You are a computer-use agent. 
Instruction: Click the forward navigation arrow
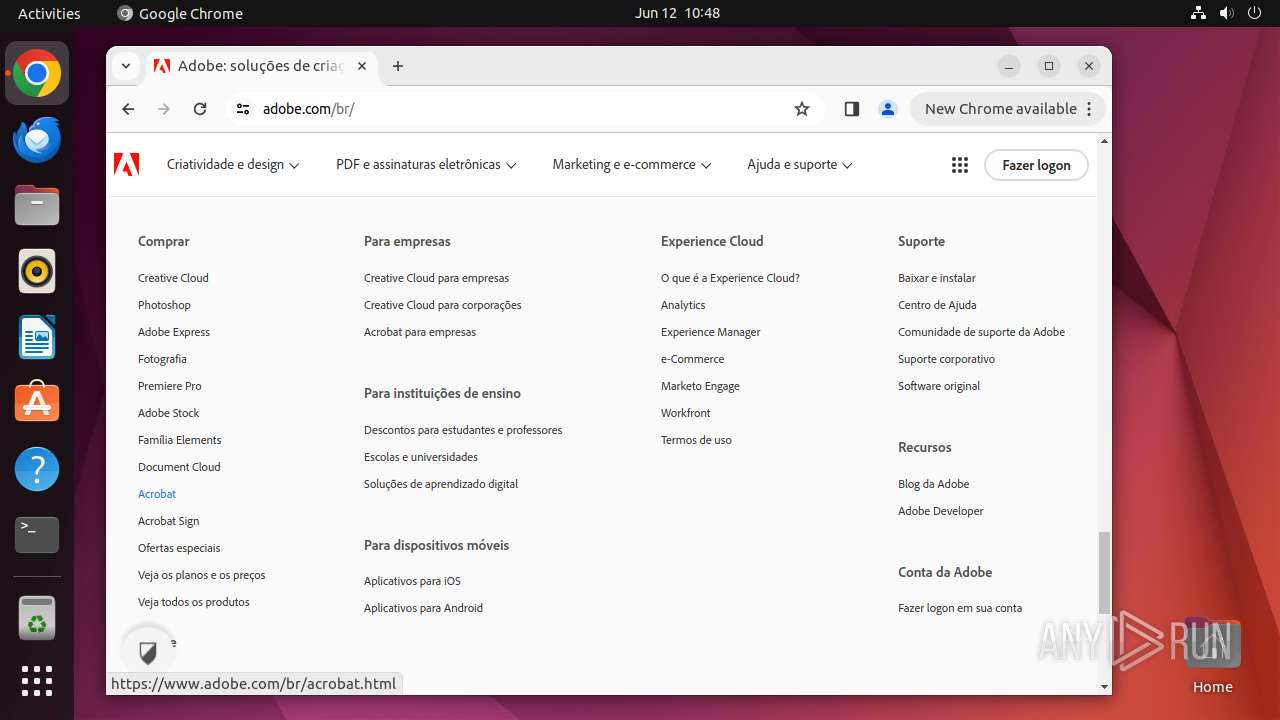pos(164,109)
